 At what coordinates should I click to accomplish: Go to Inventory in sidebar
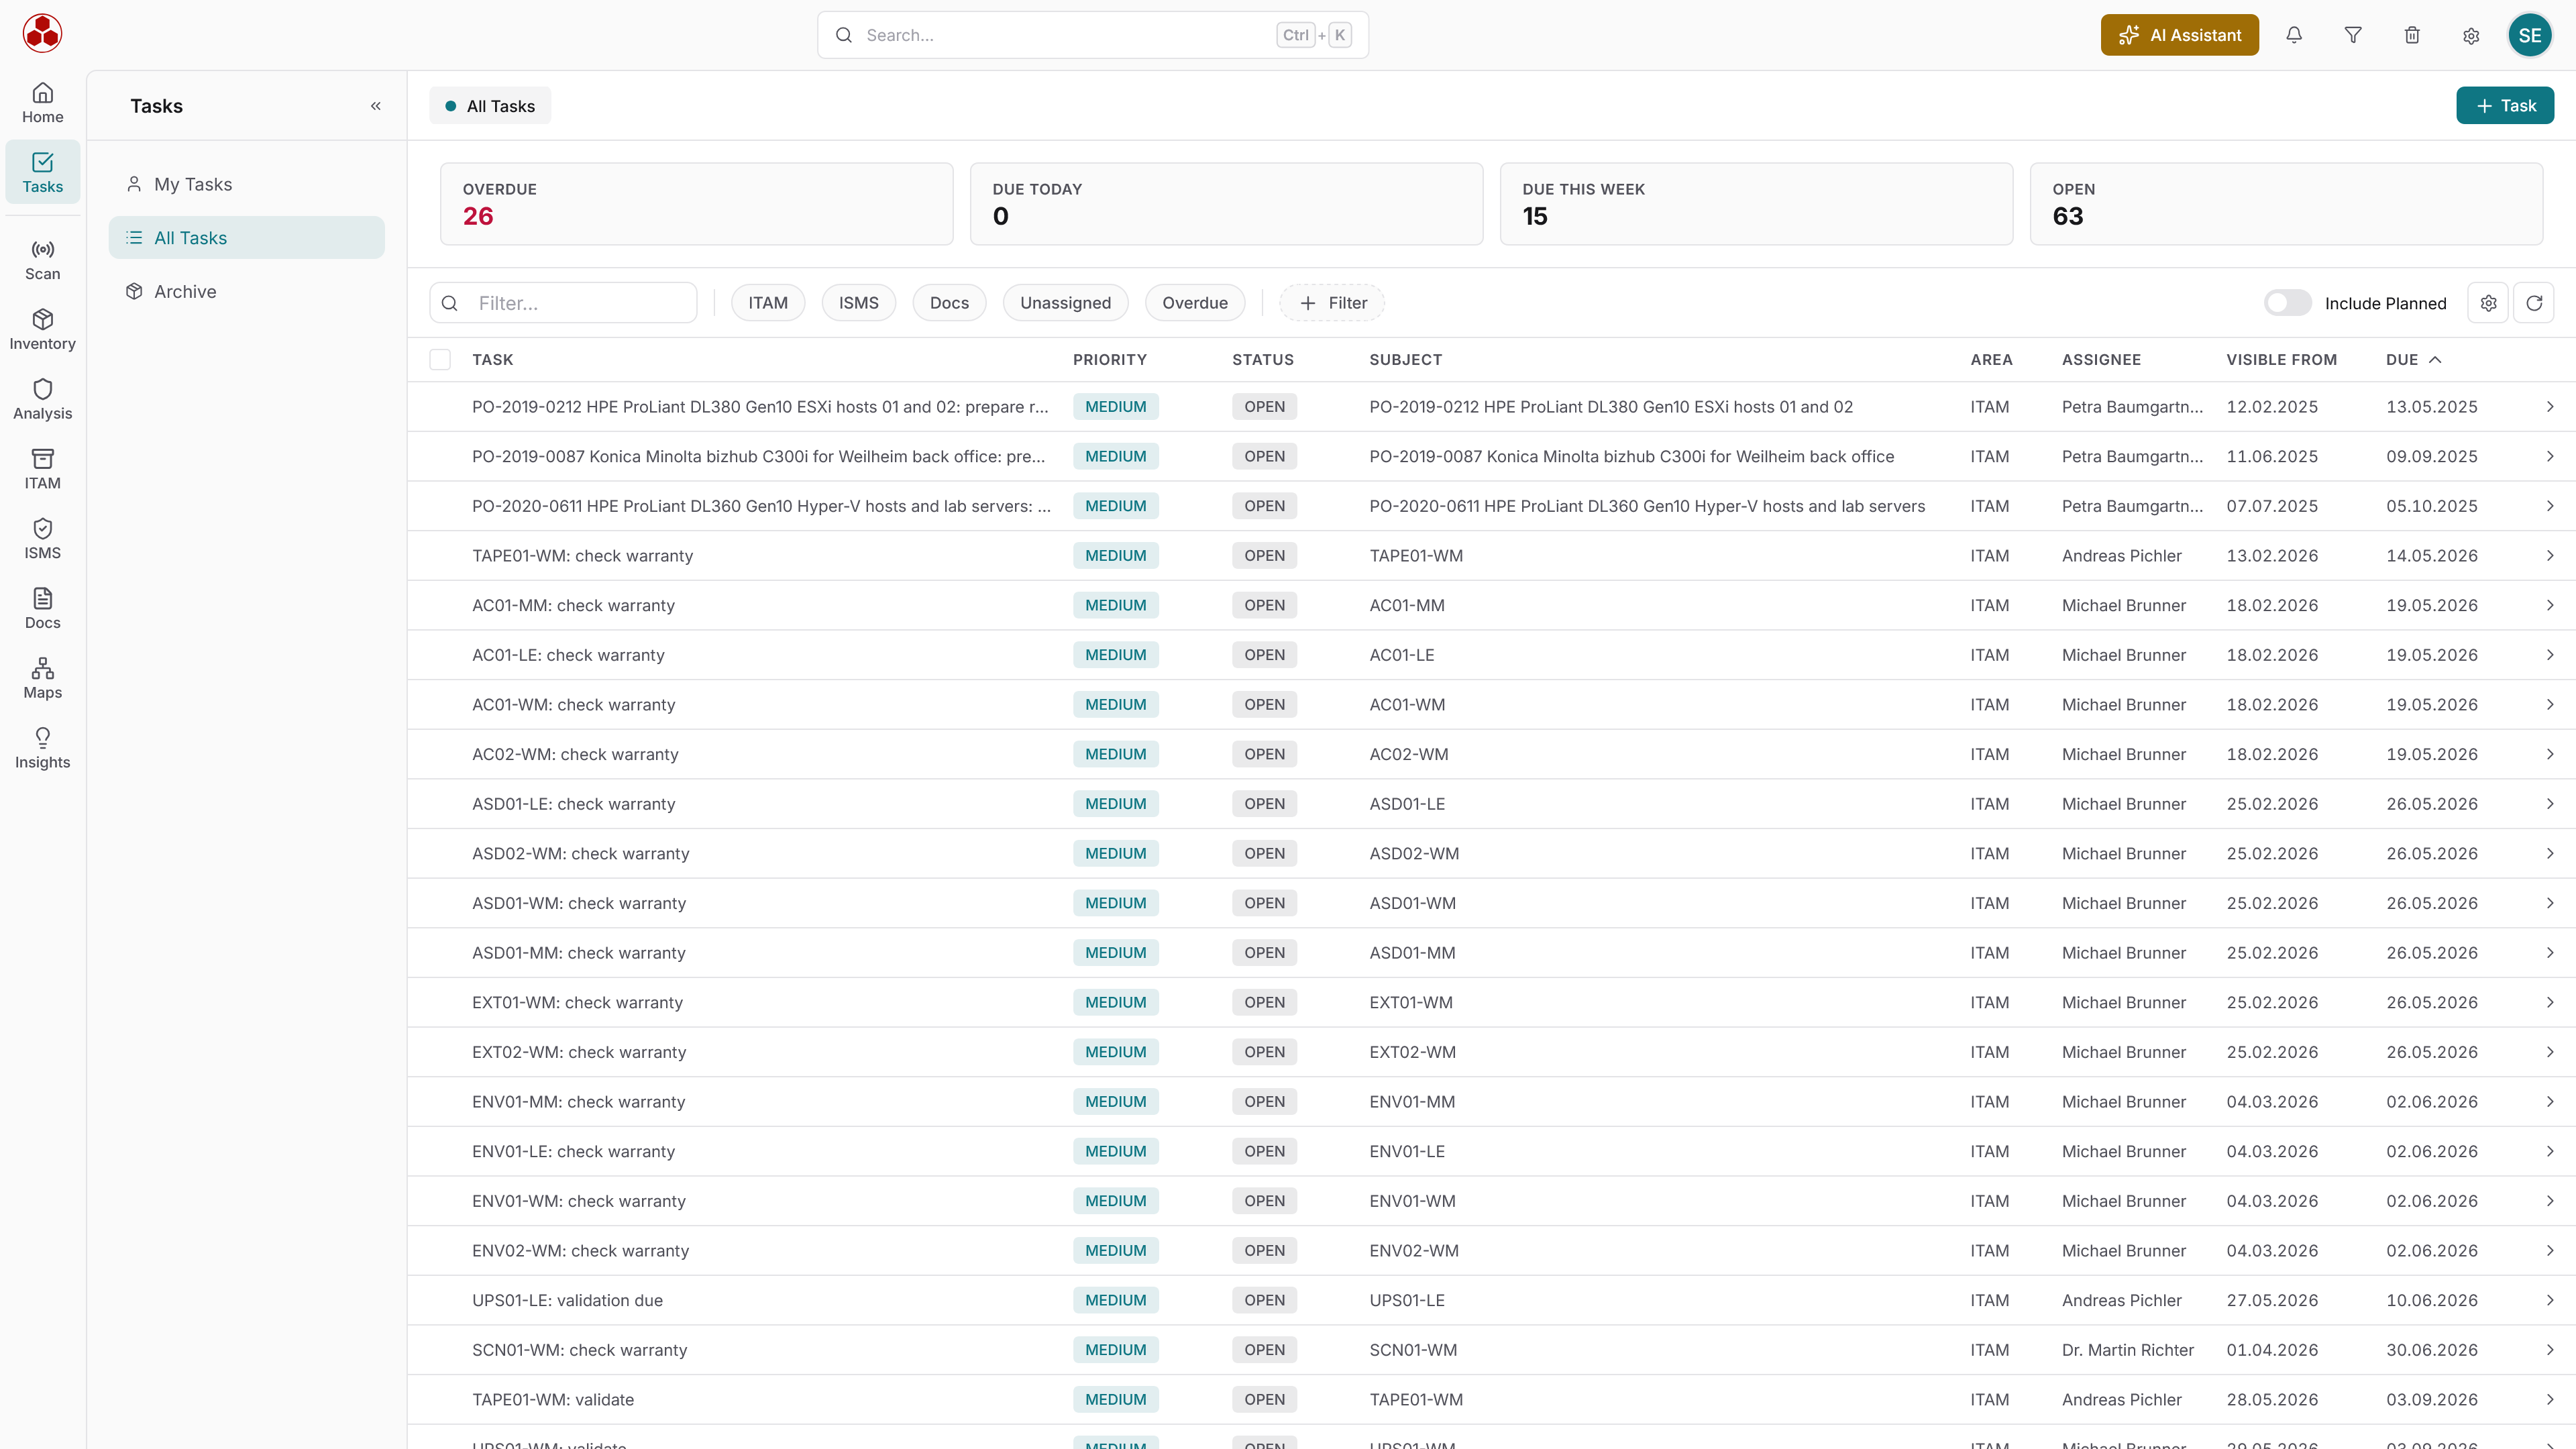click(42, 330)
